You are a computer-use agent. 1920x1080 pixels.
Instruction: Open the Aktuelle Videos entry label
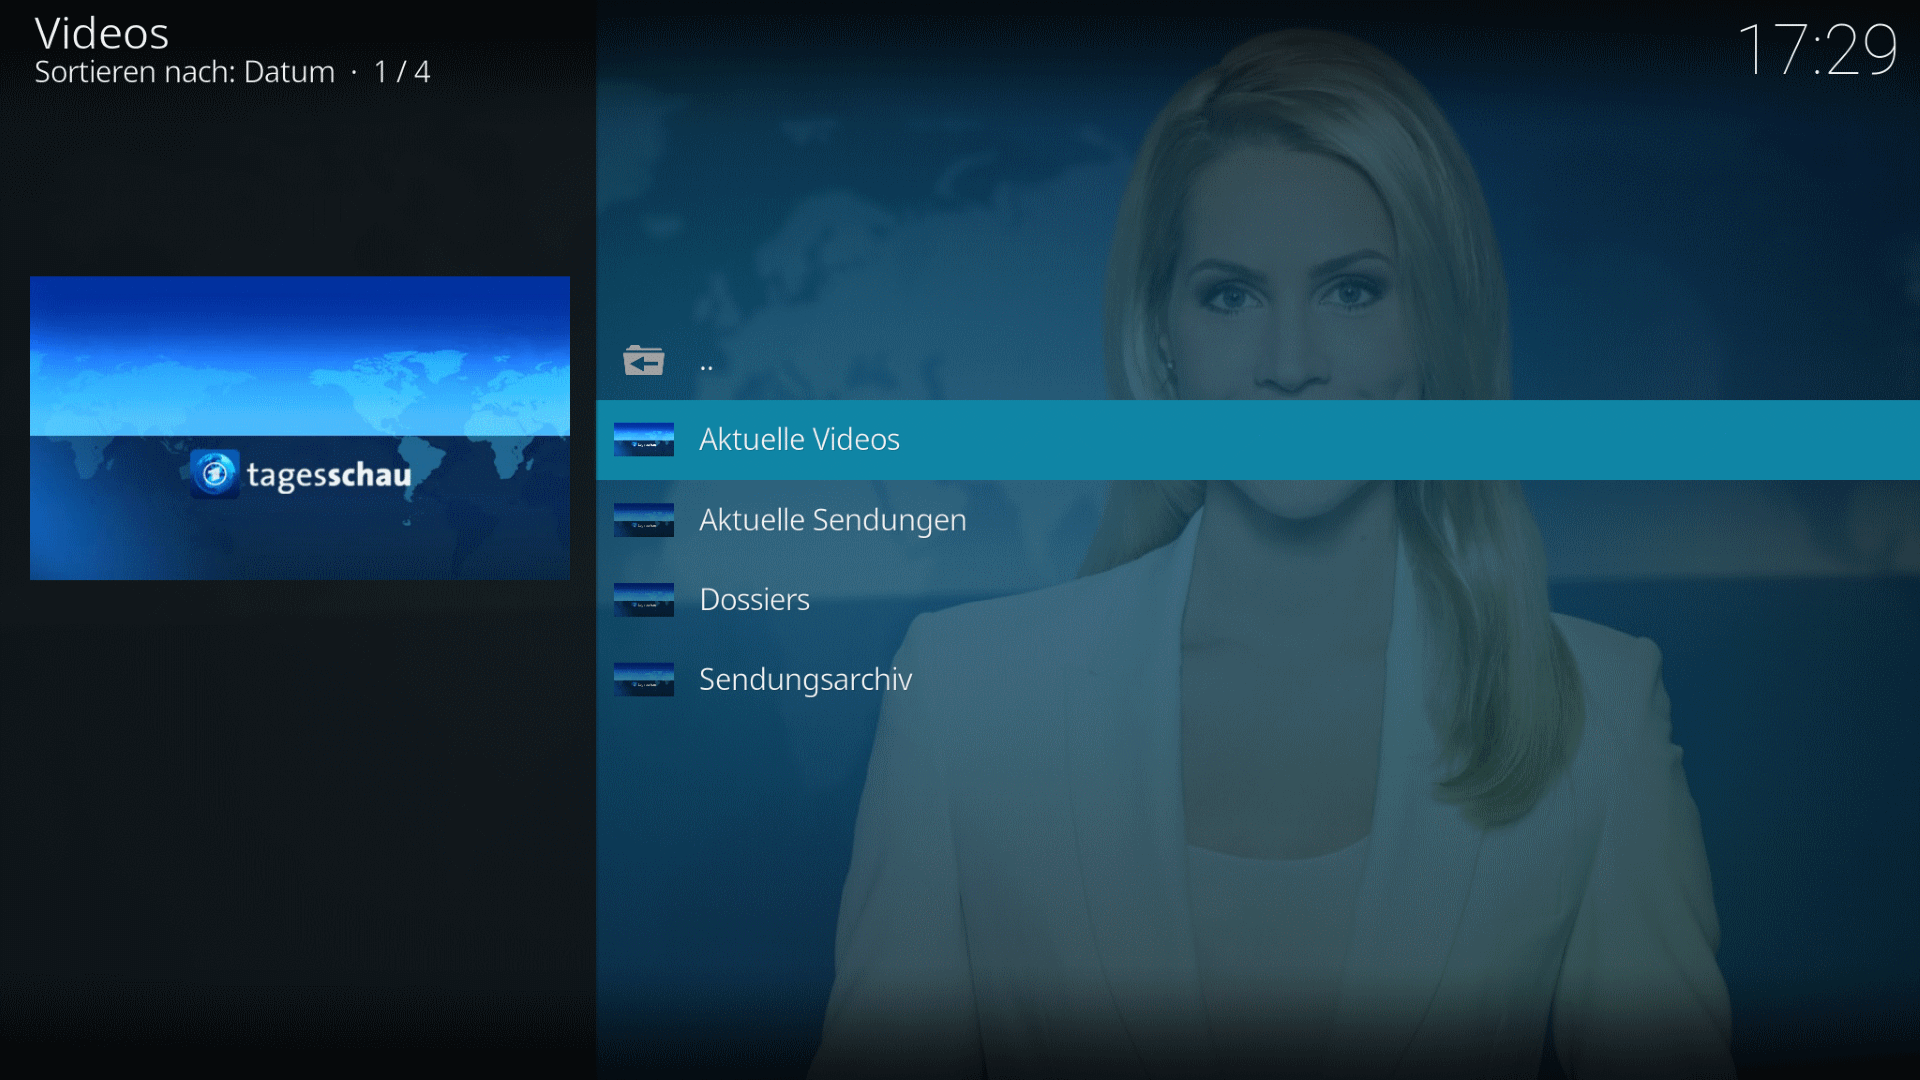click(799, 440)
